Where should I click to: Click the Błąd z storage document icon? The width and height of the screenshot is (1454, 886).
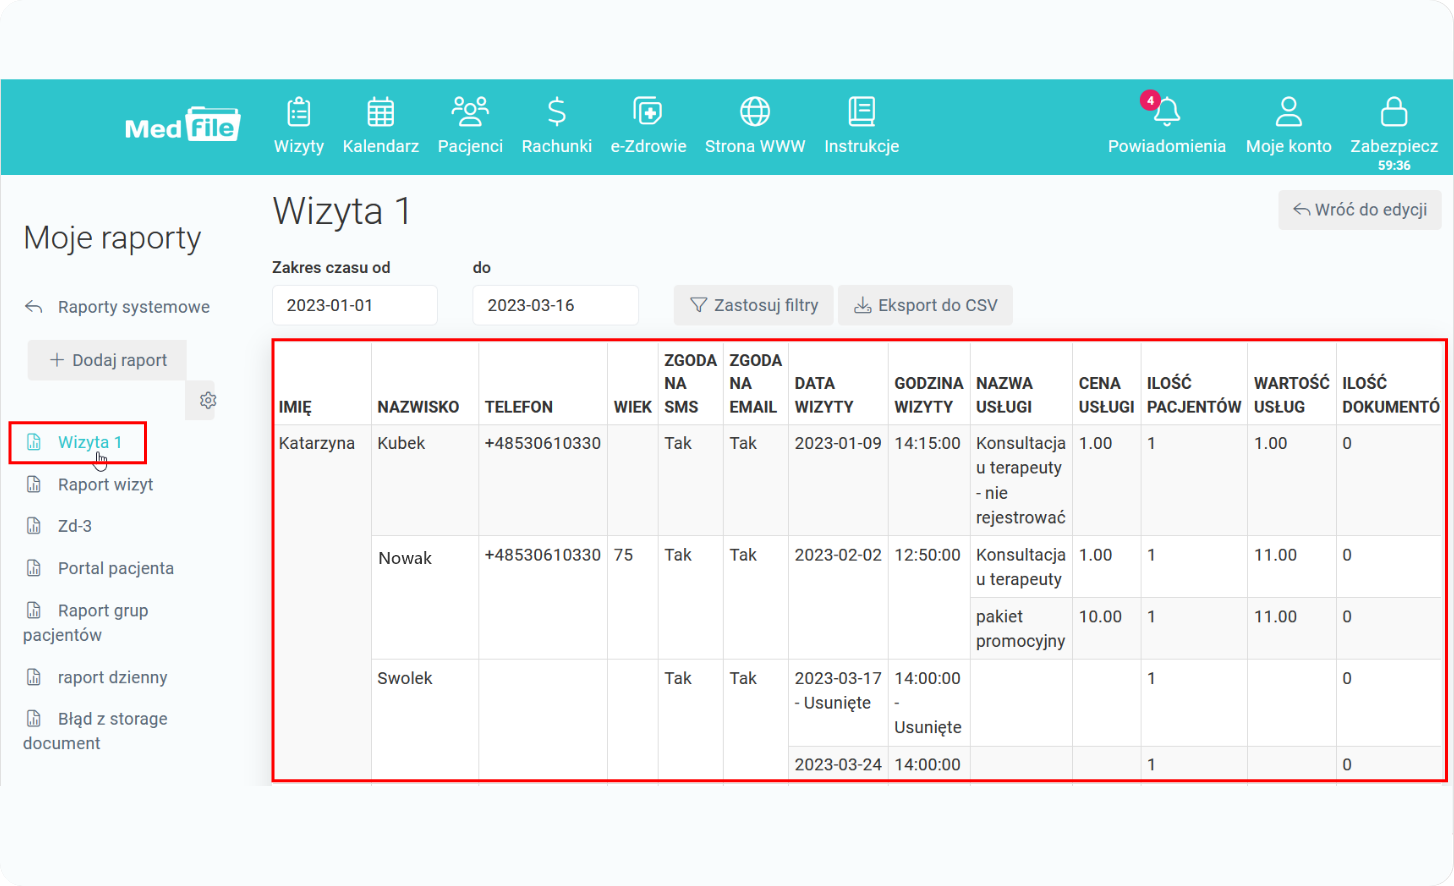(34, 718)
